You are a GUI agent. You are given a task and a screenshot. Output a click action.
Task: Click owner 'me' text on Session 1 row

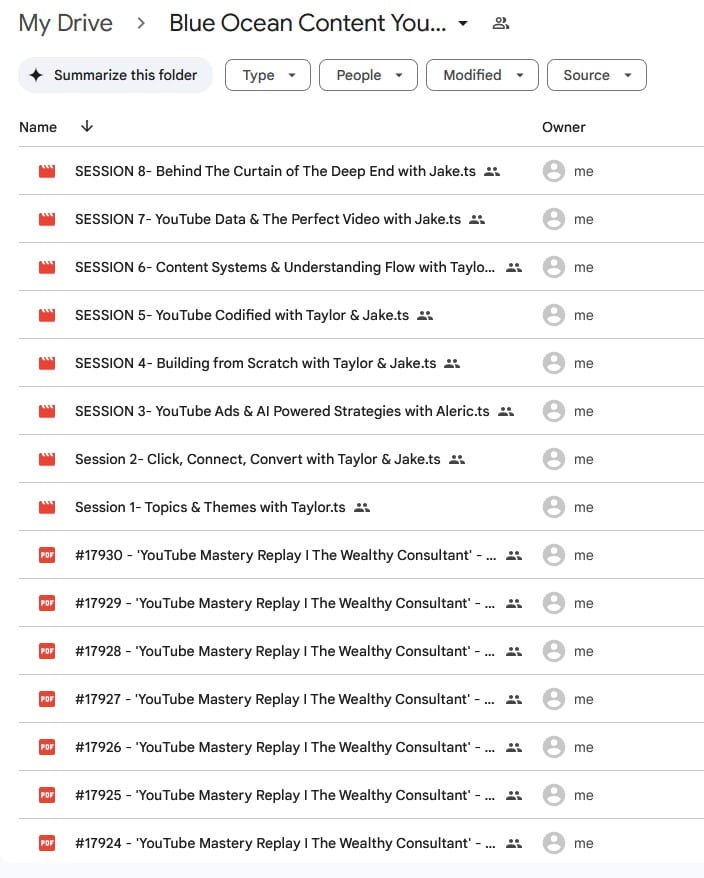point(584,507)
